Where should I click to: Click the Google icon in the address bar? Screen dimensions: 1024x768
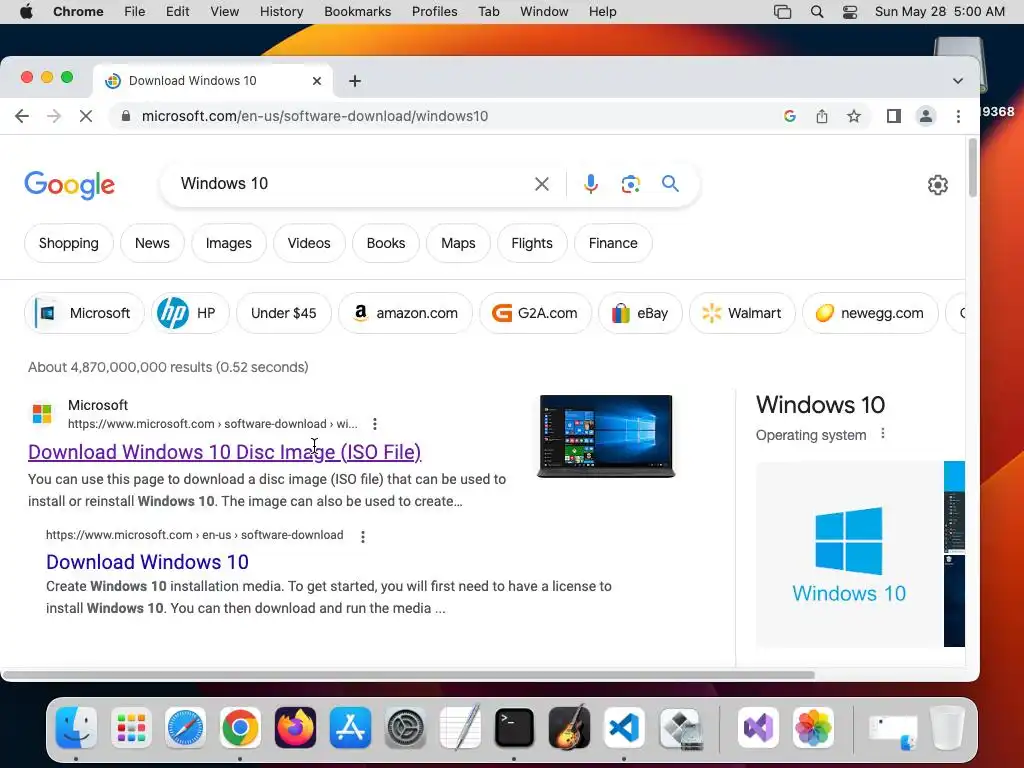click(x=790, y=116)
